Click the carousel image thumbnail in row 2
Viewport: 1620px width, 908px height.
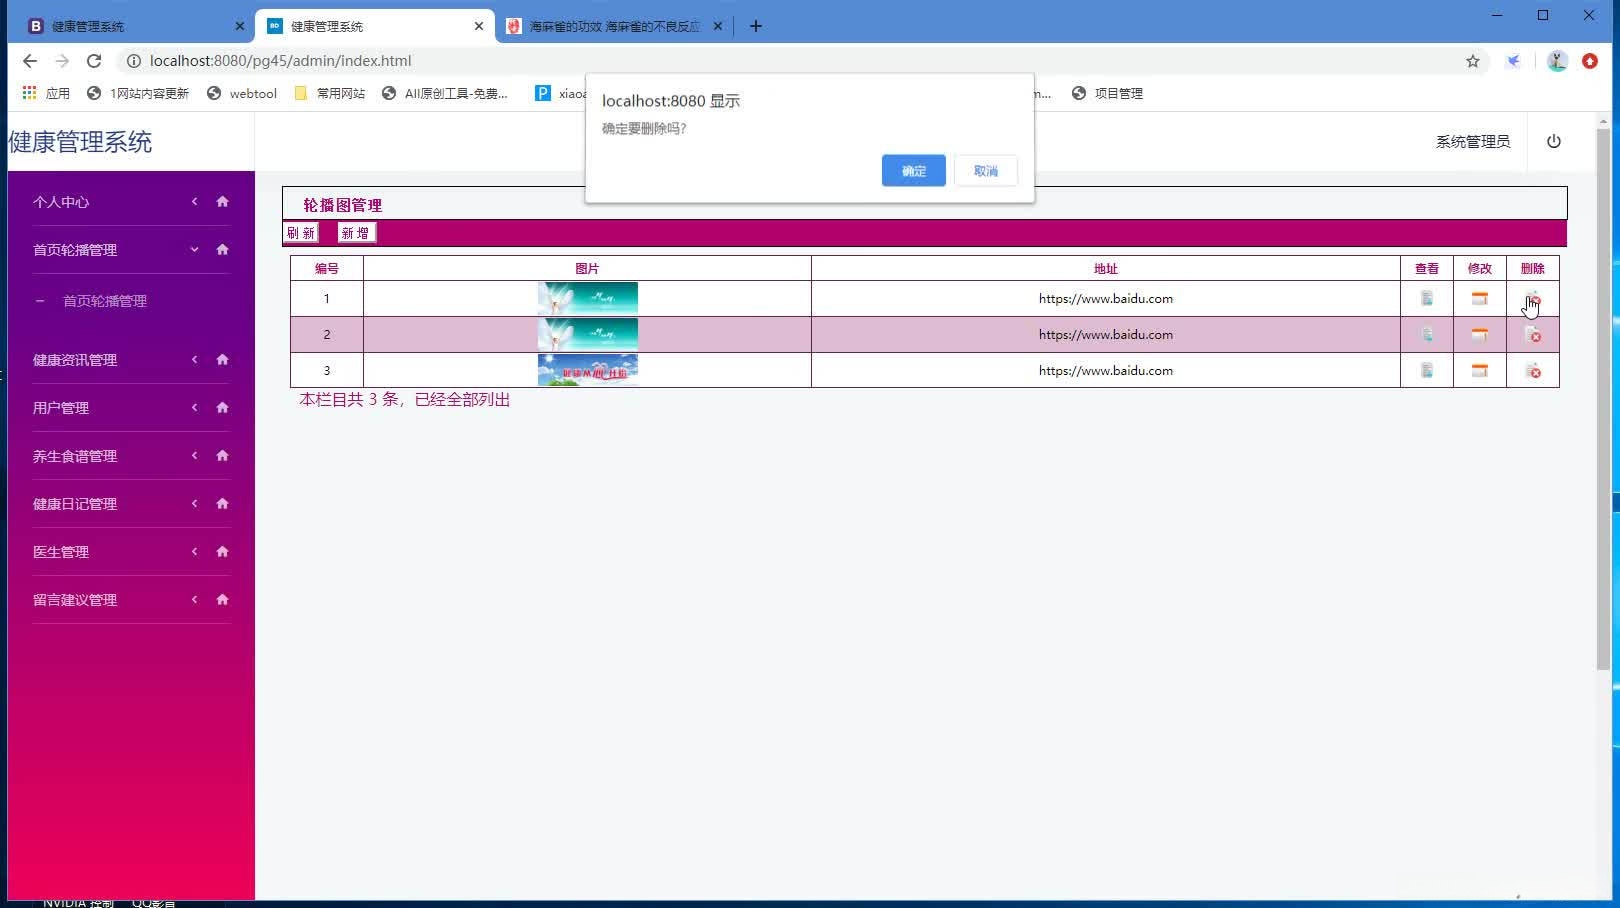(x=588, y=334)
